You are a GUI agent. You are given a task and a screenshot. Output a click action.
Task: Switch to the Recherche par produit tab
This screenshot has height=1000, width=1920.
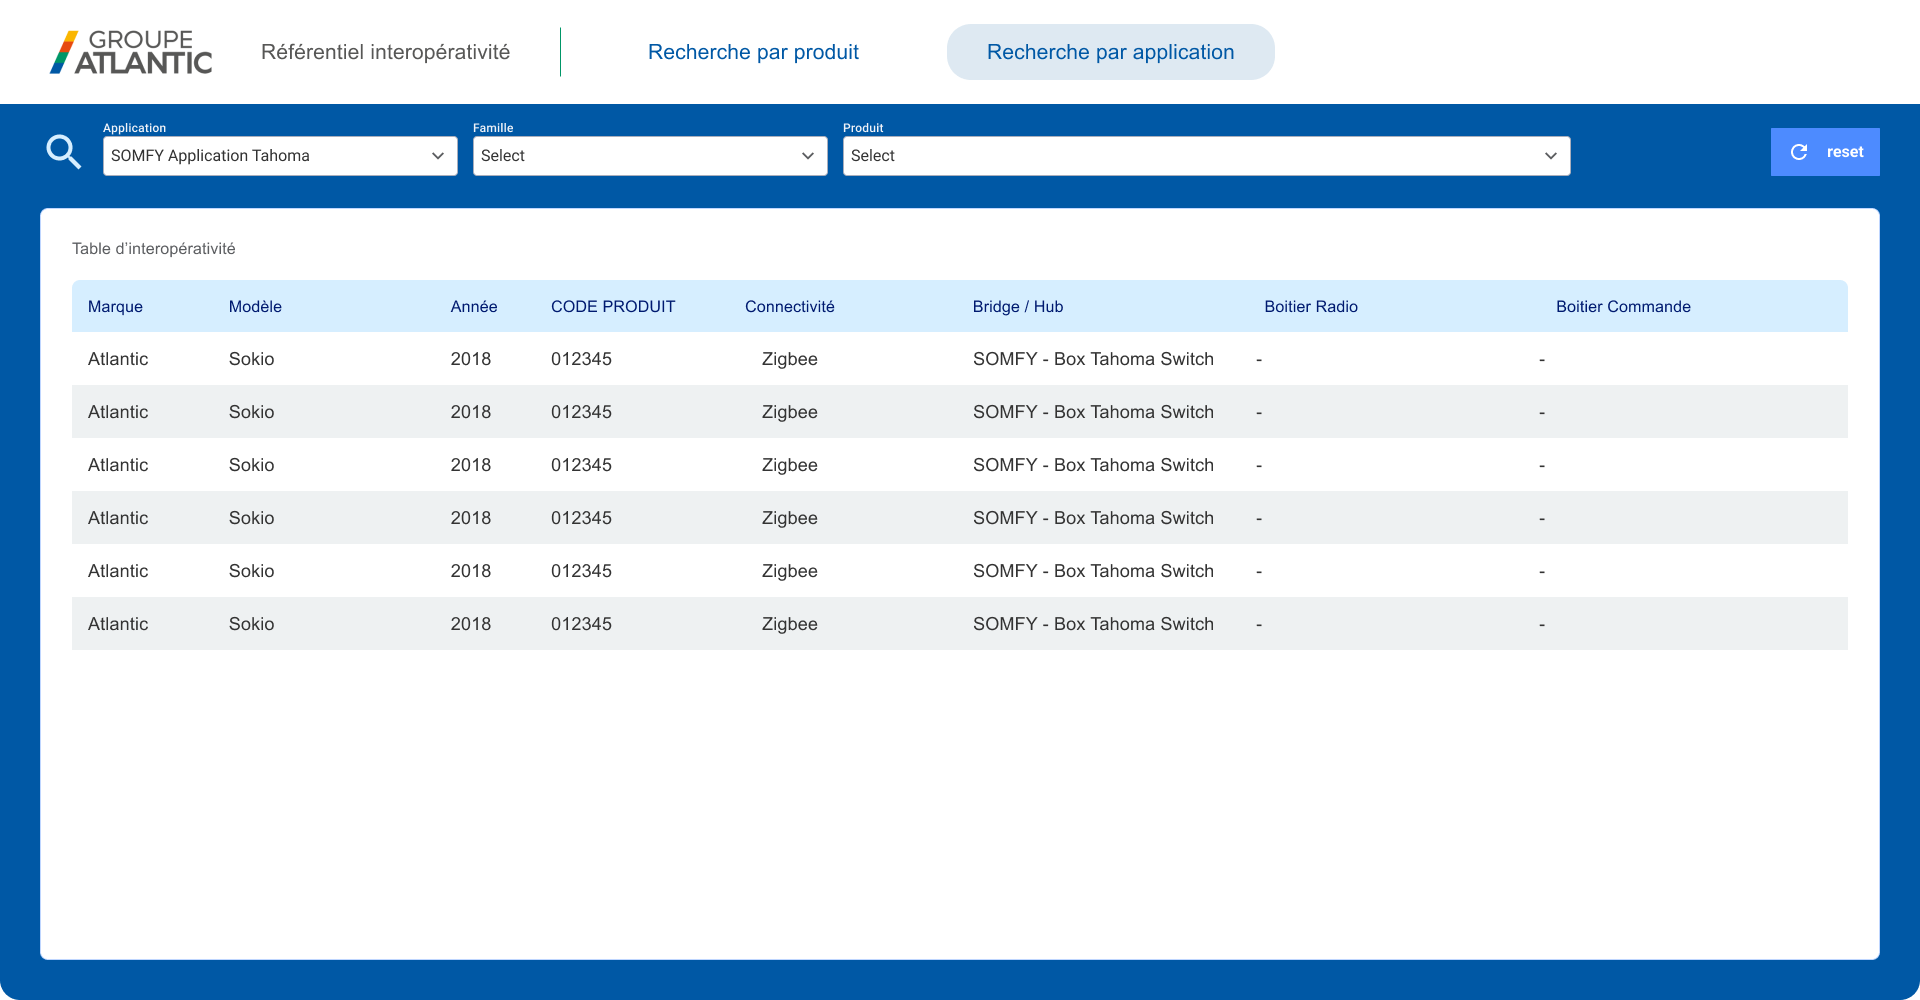[753, 52]
